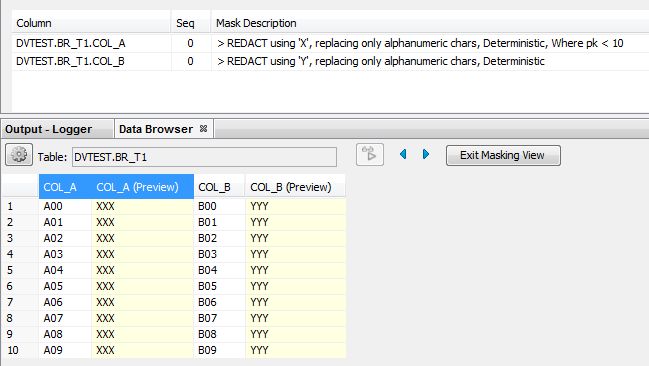Go to next page with right arrow
The width and height of the screenshot is (649, 366).
(x=425, y=154)
